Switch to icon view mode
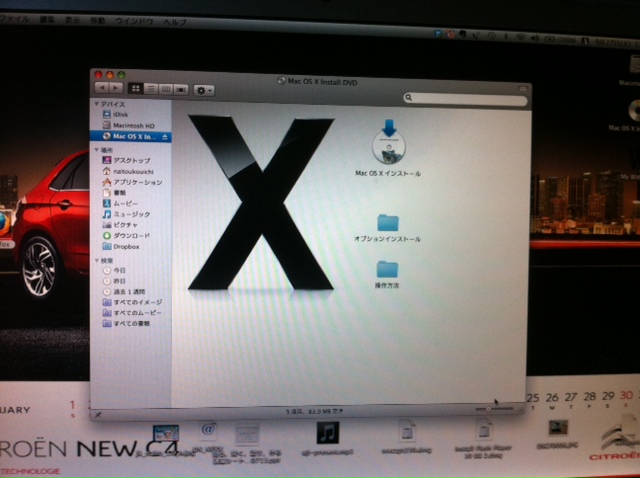This screenshot has height=478, width=640. click(134, 90)
